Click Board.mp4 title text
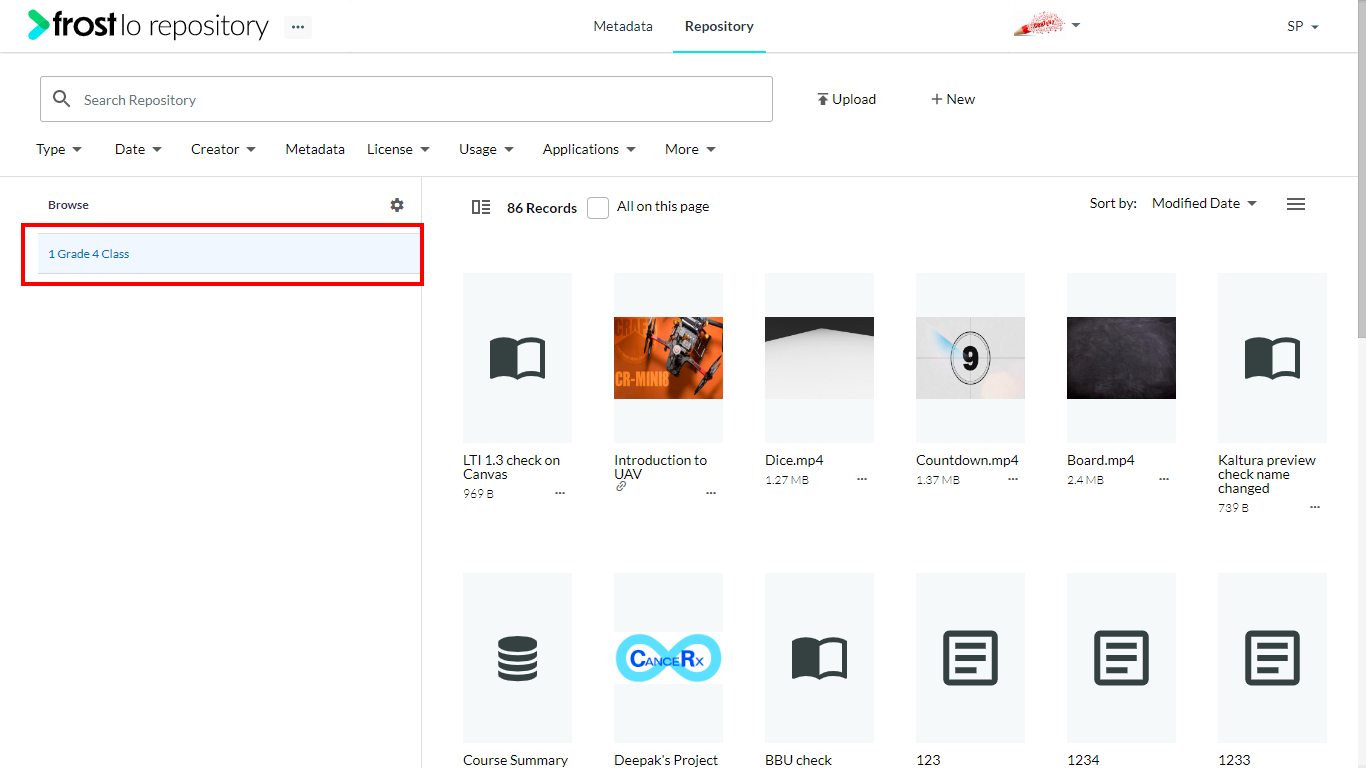The height and width of the screenshot is (768, 1366). [x=1101, y=460]
